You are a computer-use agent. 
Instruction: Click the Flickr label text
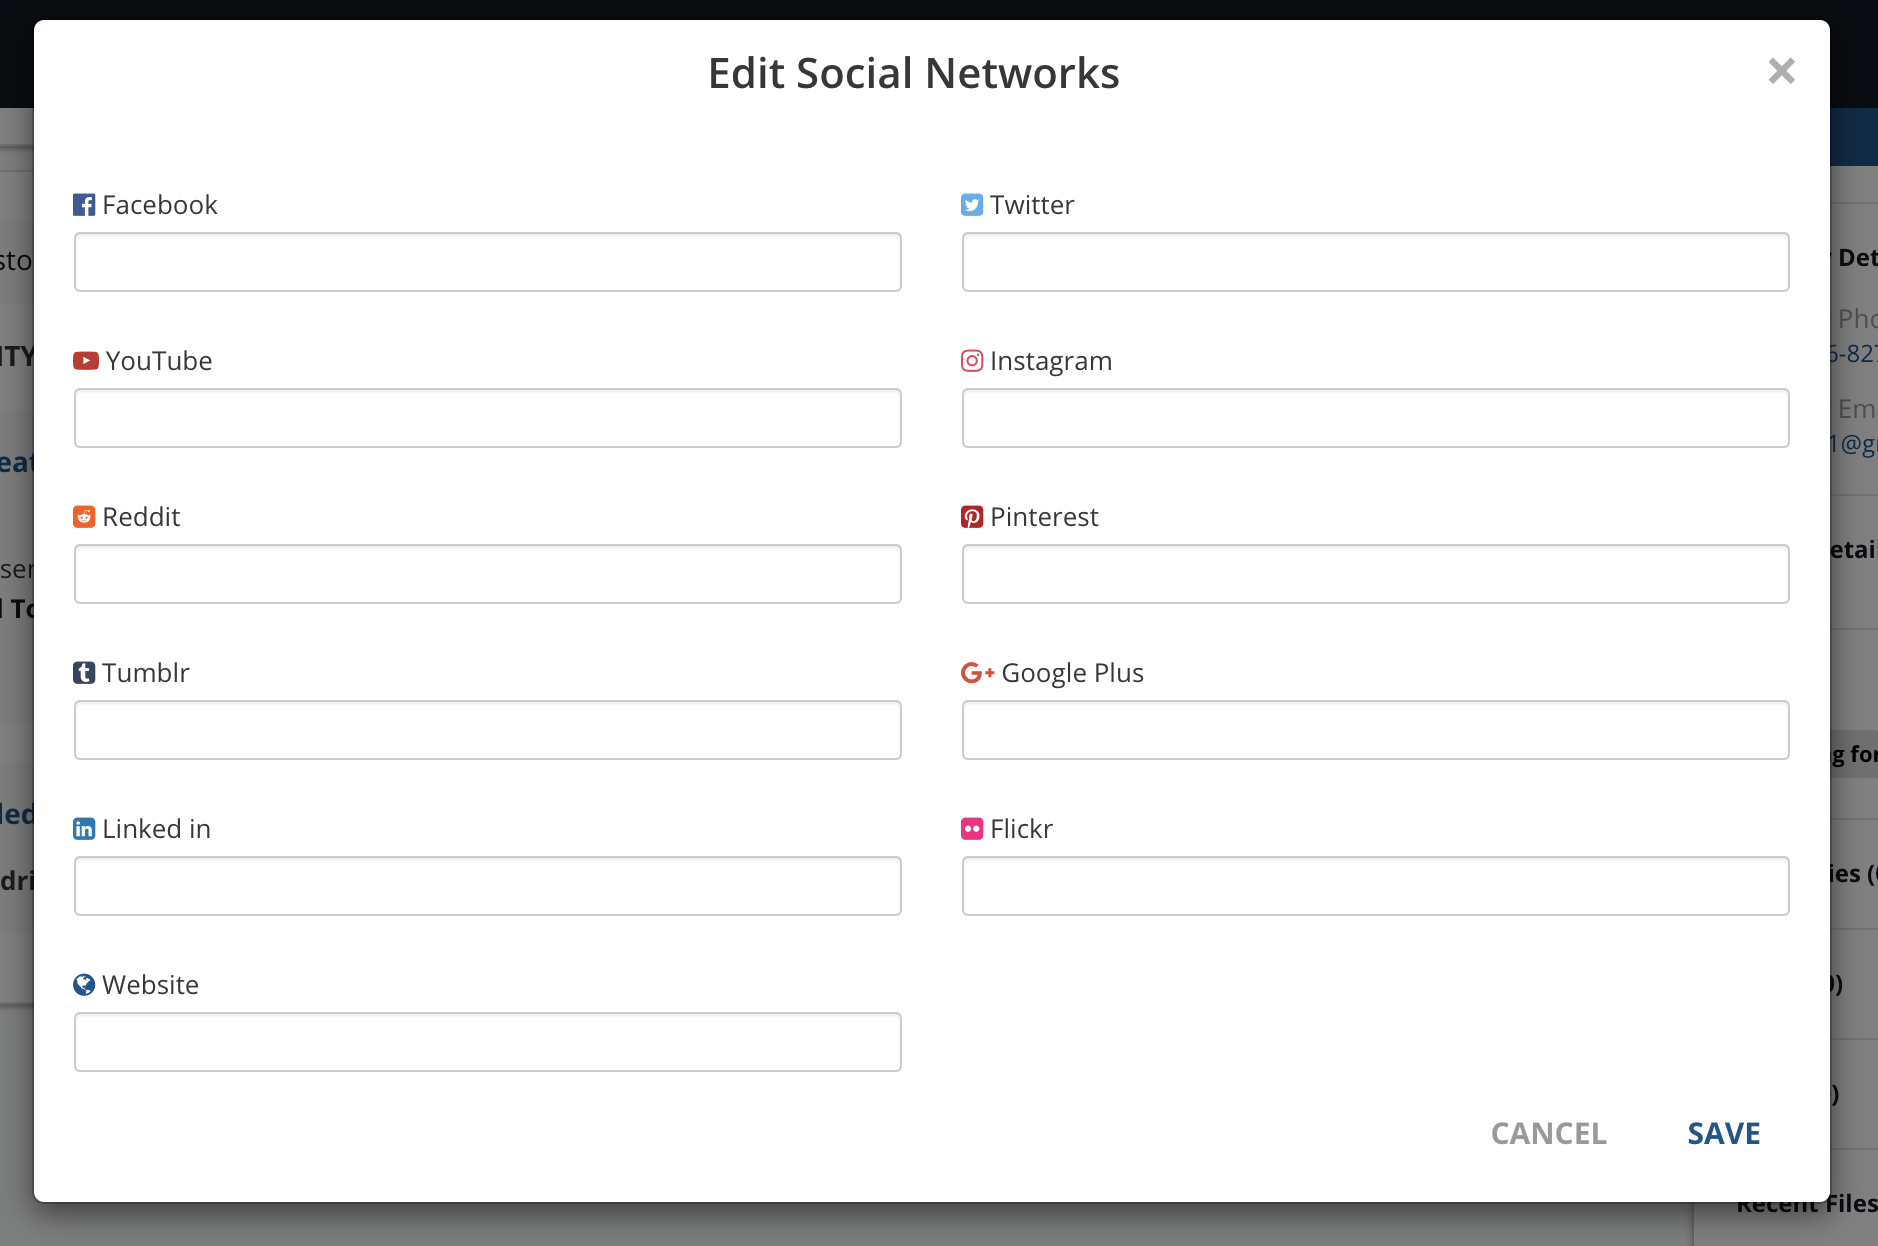[x=1021, y=829]
